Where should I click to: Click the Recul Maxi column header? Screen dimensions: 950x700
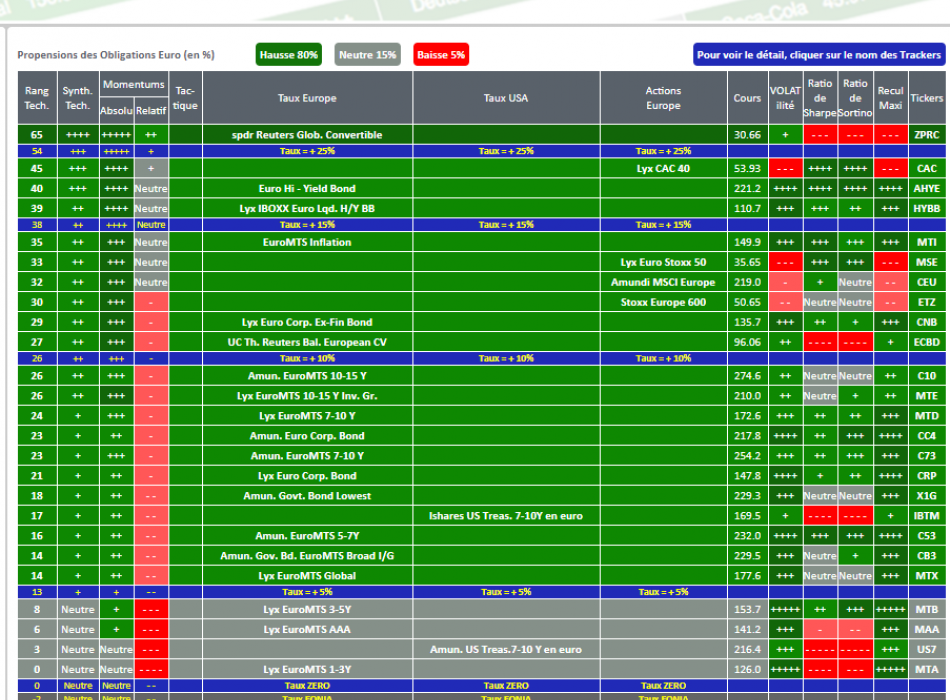(890, 98)
